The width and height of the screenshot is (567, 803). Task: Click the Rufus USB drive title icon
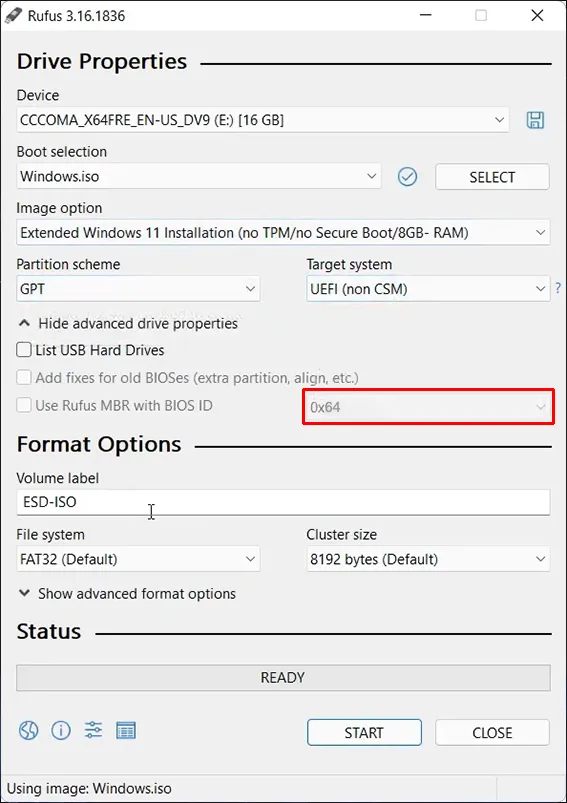pyautogui.click(x=13, y=15)
